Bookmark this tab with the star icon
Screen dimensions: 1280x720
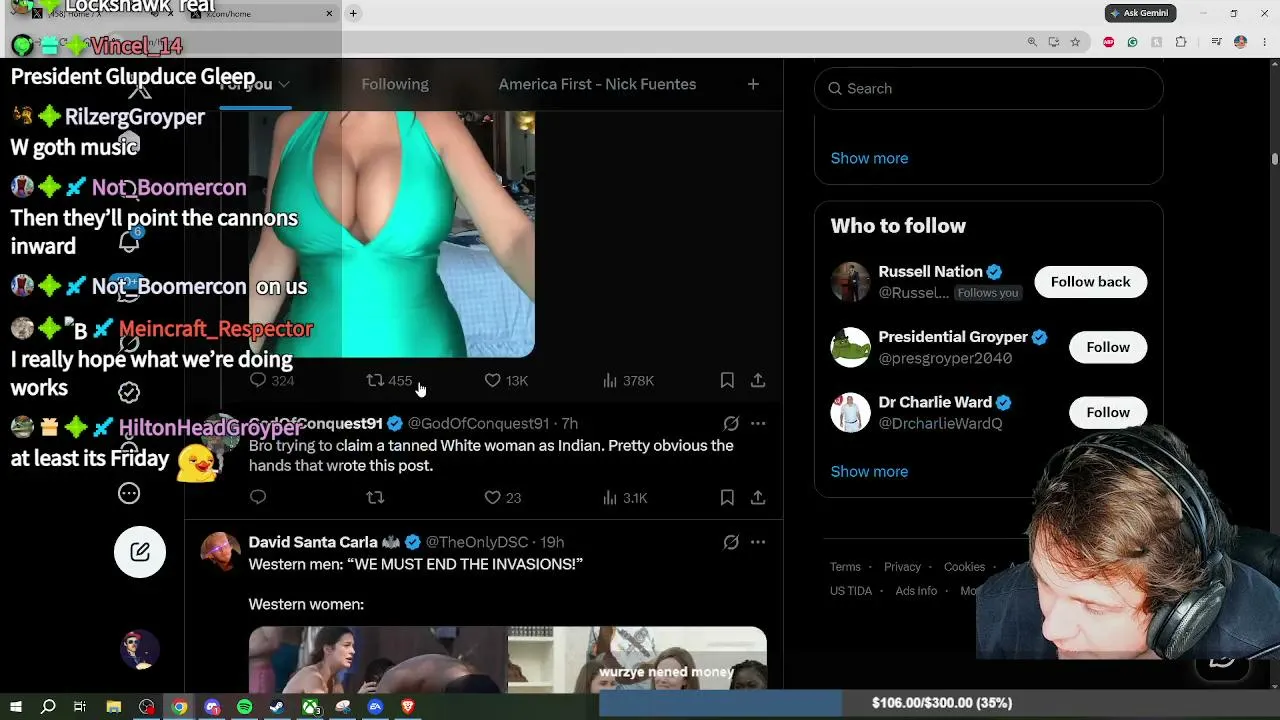[x=1075, y=42]
